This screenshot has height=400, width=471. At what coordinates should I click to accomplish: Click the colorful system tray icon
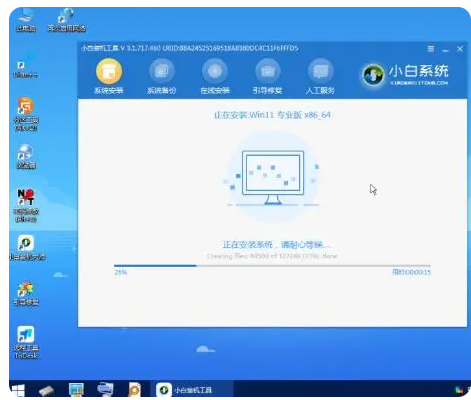point(460,390)
